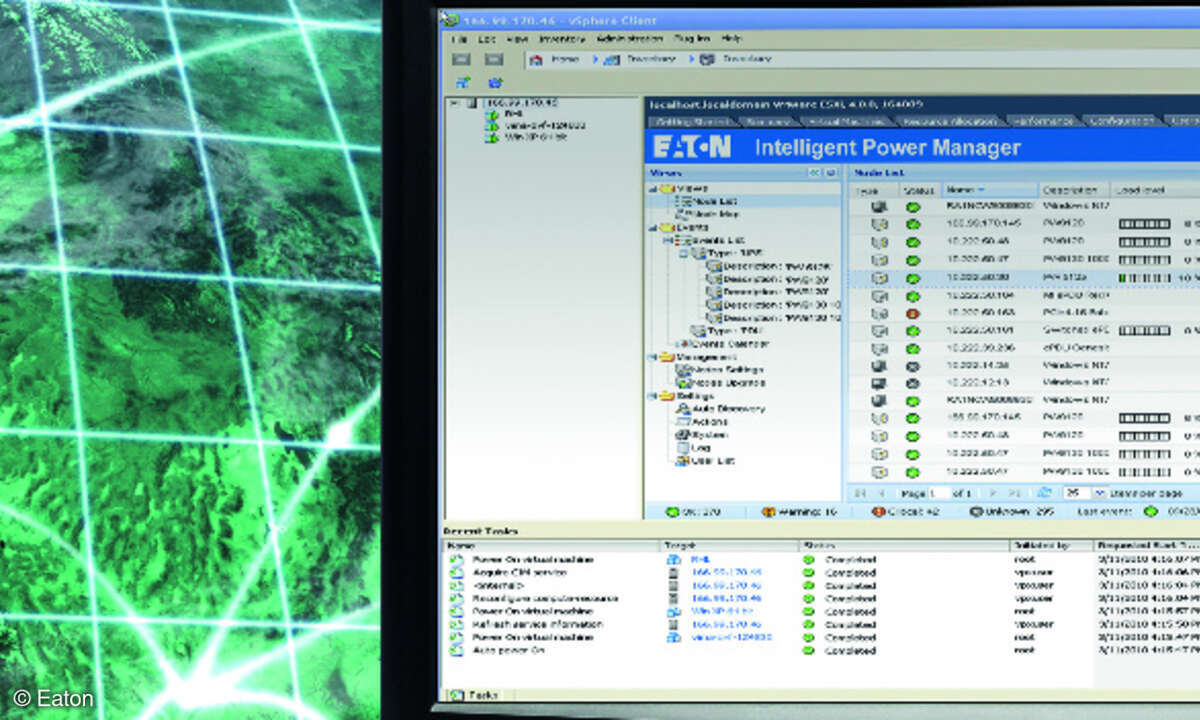Image resolution: width=1200 pixels, height=720 pixels.
Task: Open the File menu
Action: pyautogui.click(x=459, y=38)
